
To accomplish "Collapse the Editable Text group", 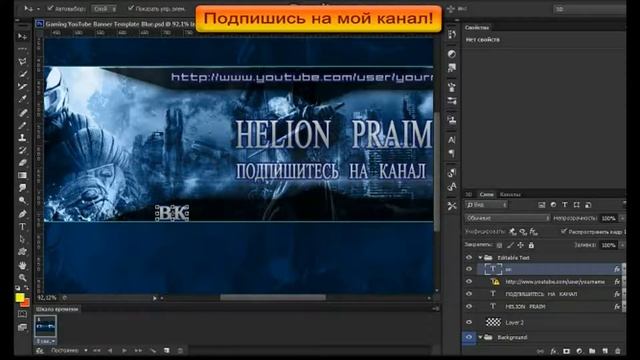I will click(480, 258).
